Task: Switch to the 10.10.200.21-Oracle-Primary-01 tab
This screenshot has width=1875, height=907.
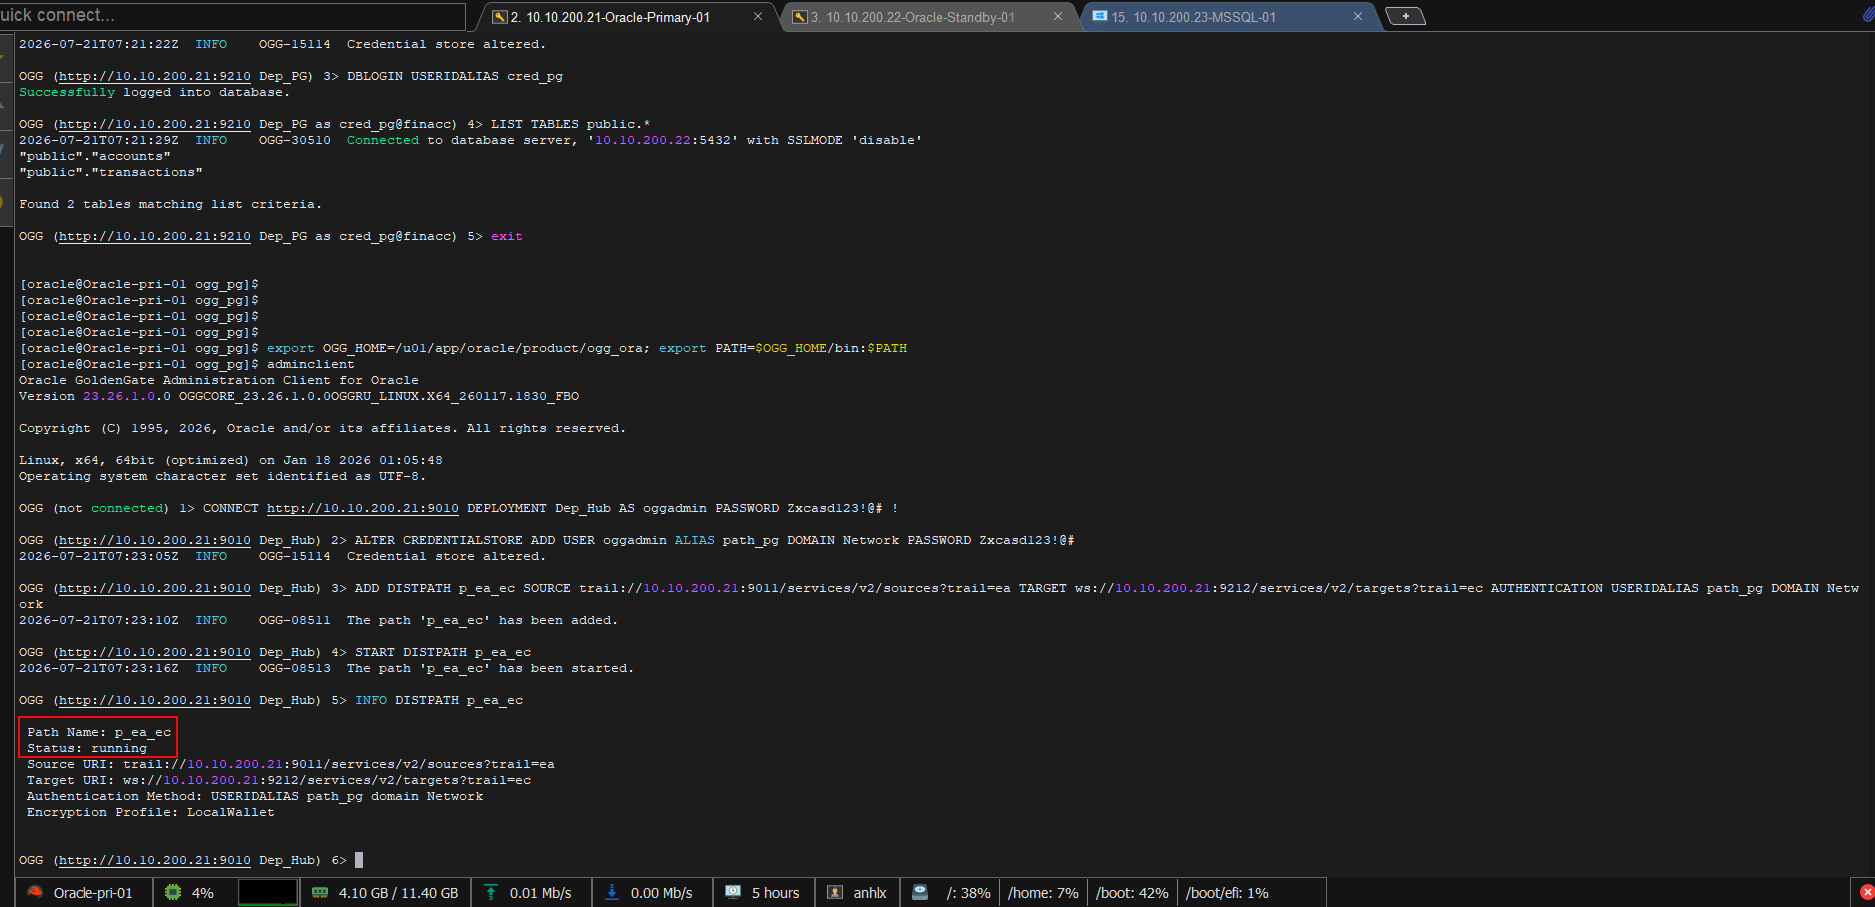Action: pos(610,17)
